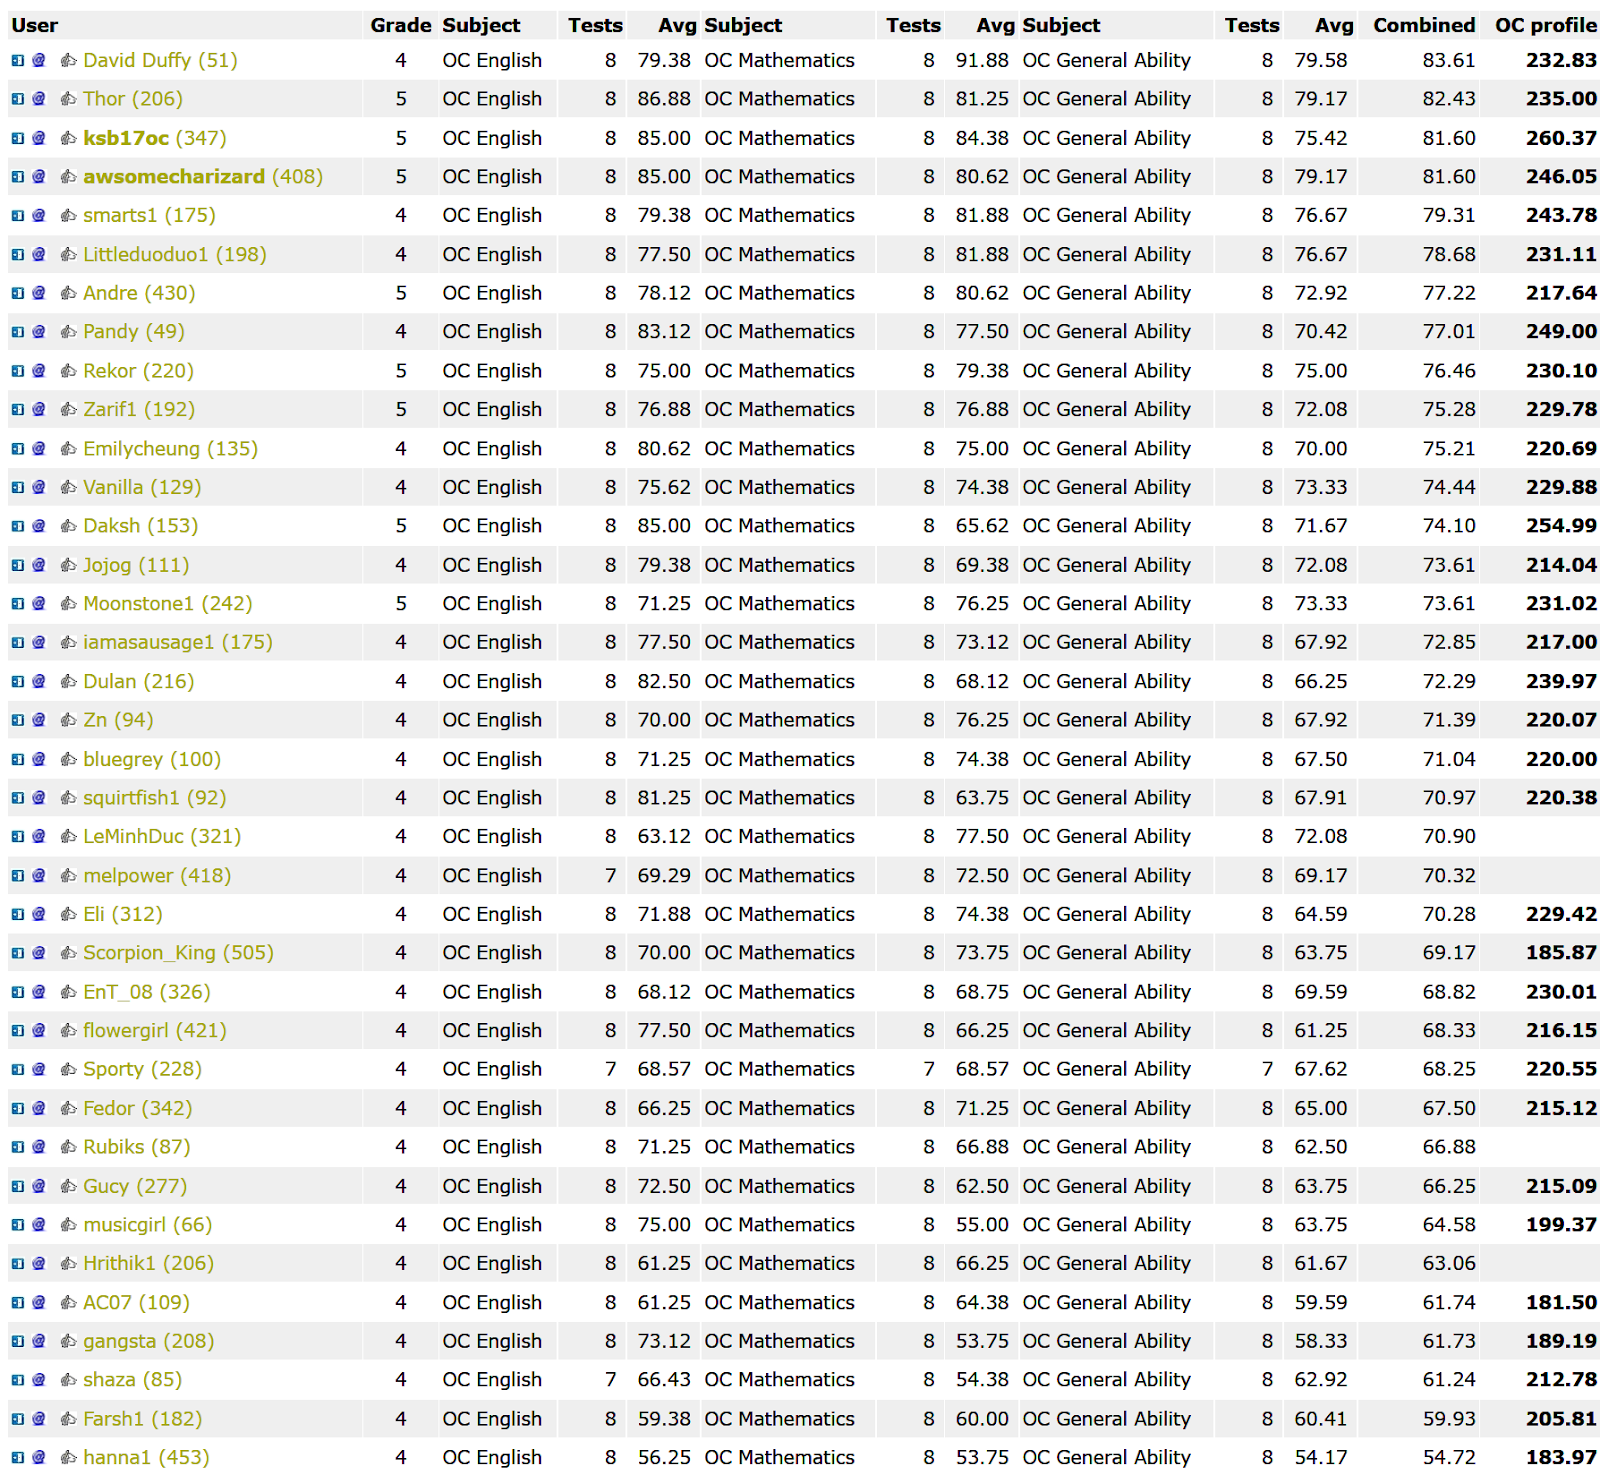Select Daksh's OC profile value 254.99
Viewport: 1600px width, 1475px height.
coord(1561,526)
